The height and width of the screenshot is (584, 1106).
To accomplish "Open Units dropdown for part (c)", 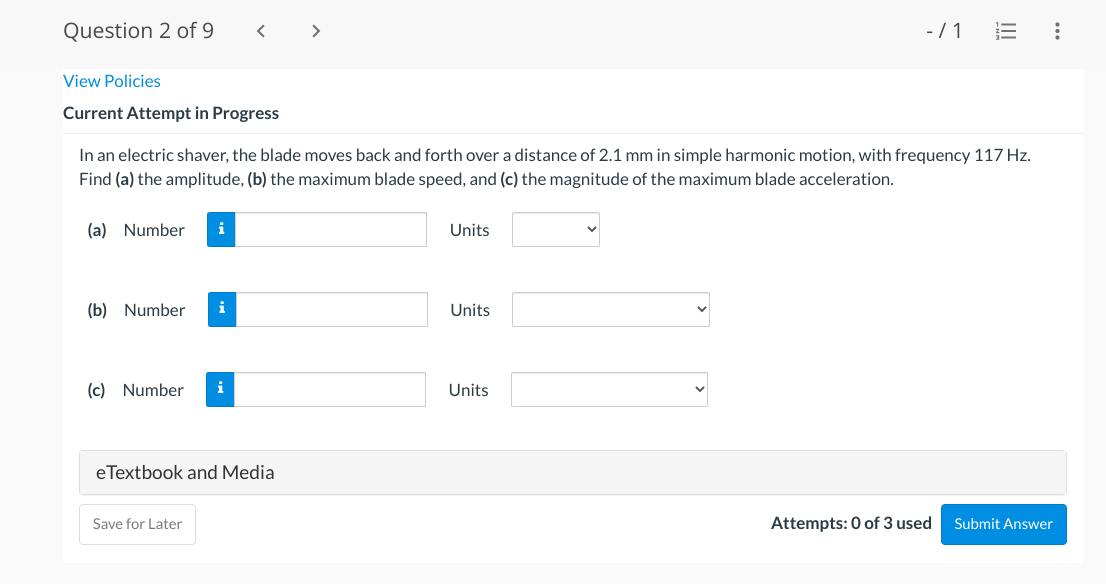I will (609, 390).
